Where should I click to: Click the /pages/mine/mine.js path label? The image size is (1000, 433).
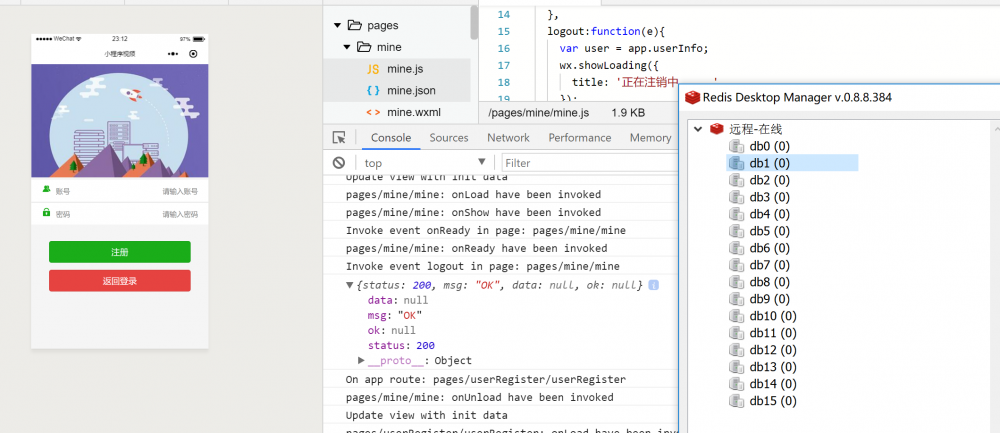539,113
